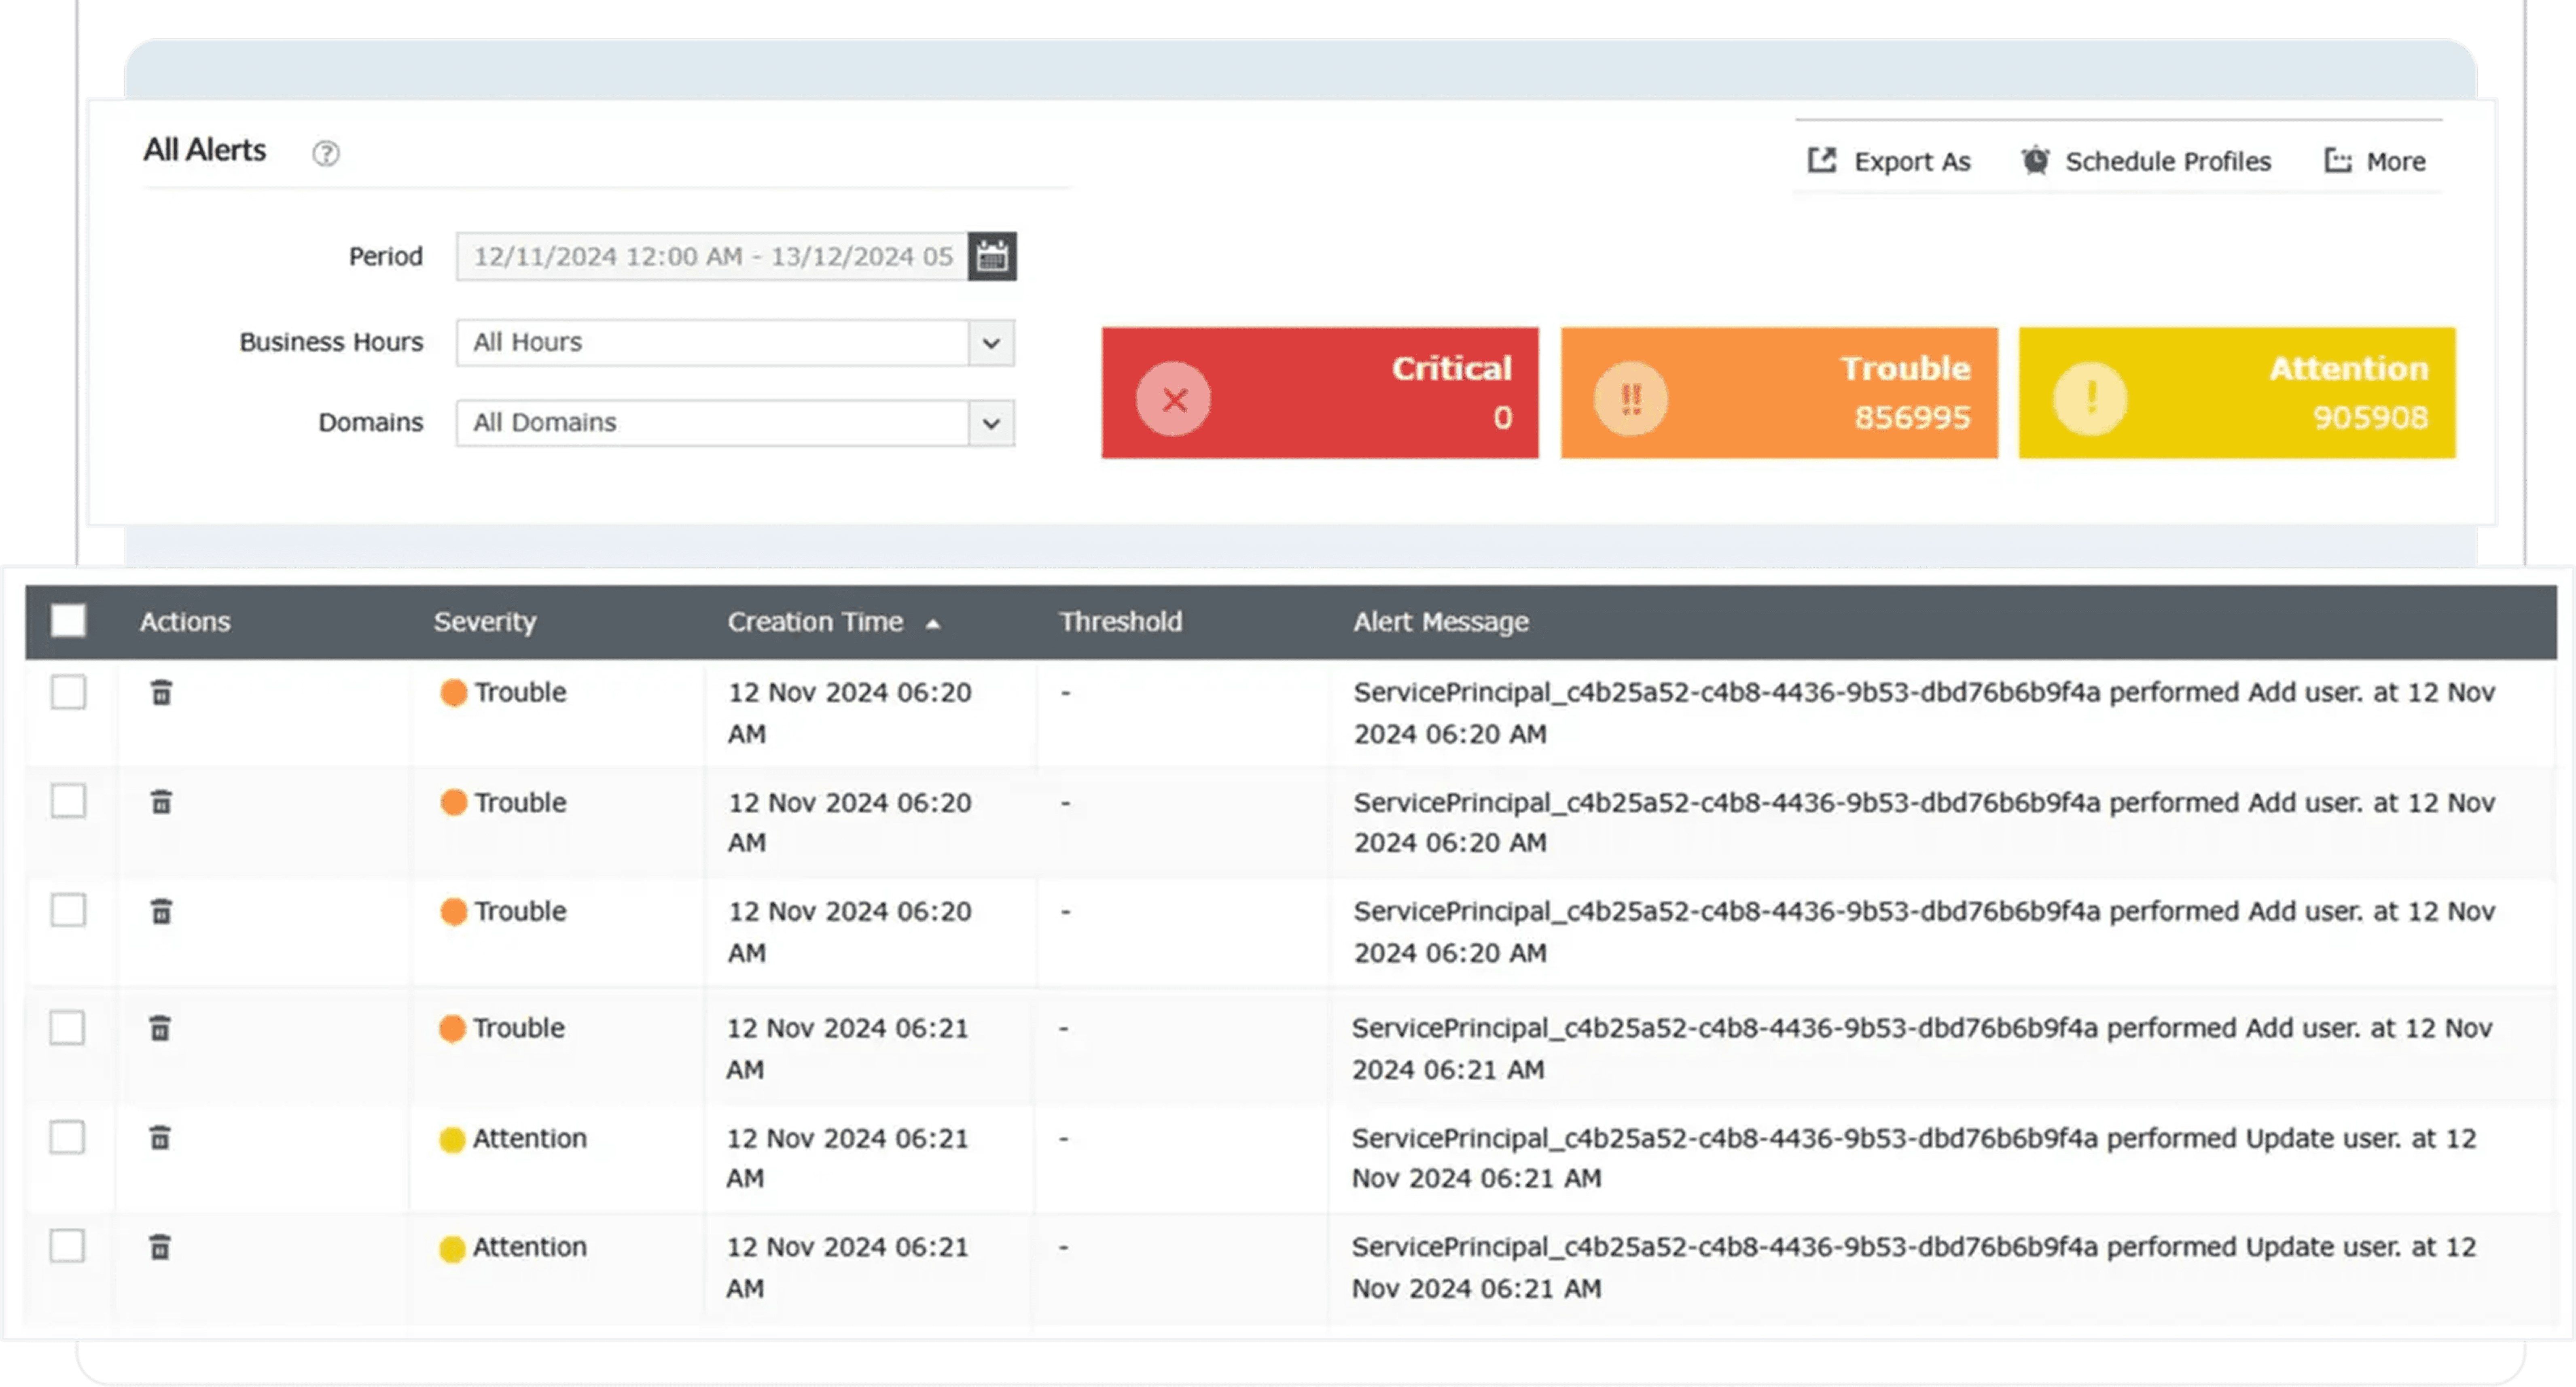Tick the select-all checkbox in table header
2576x1387 pixels.
(x=68, y=621)
